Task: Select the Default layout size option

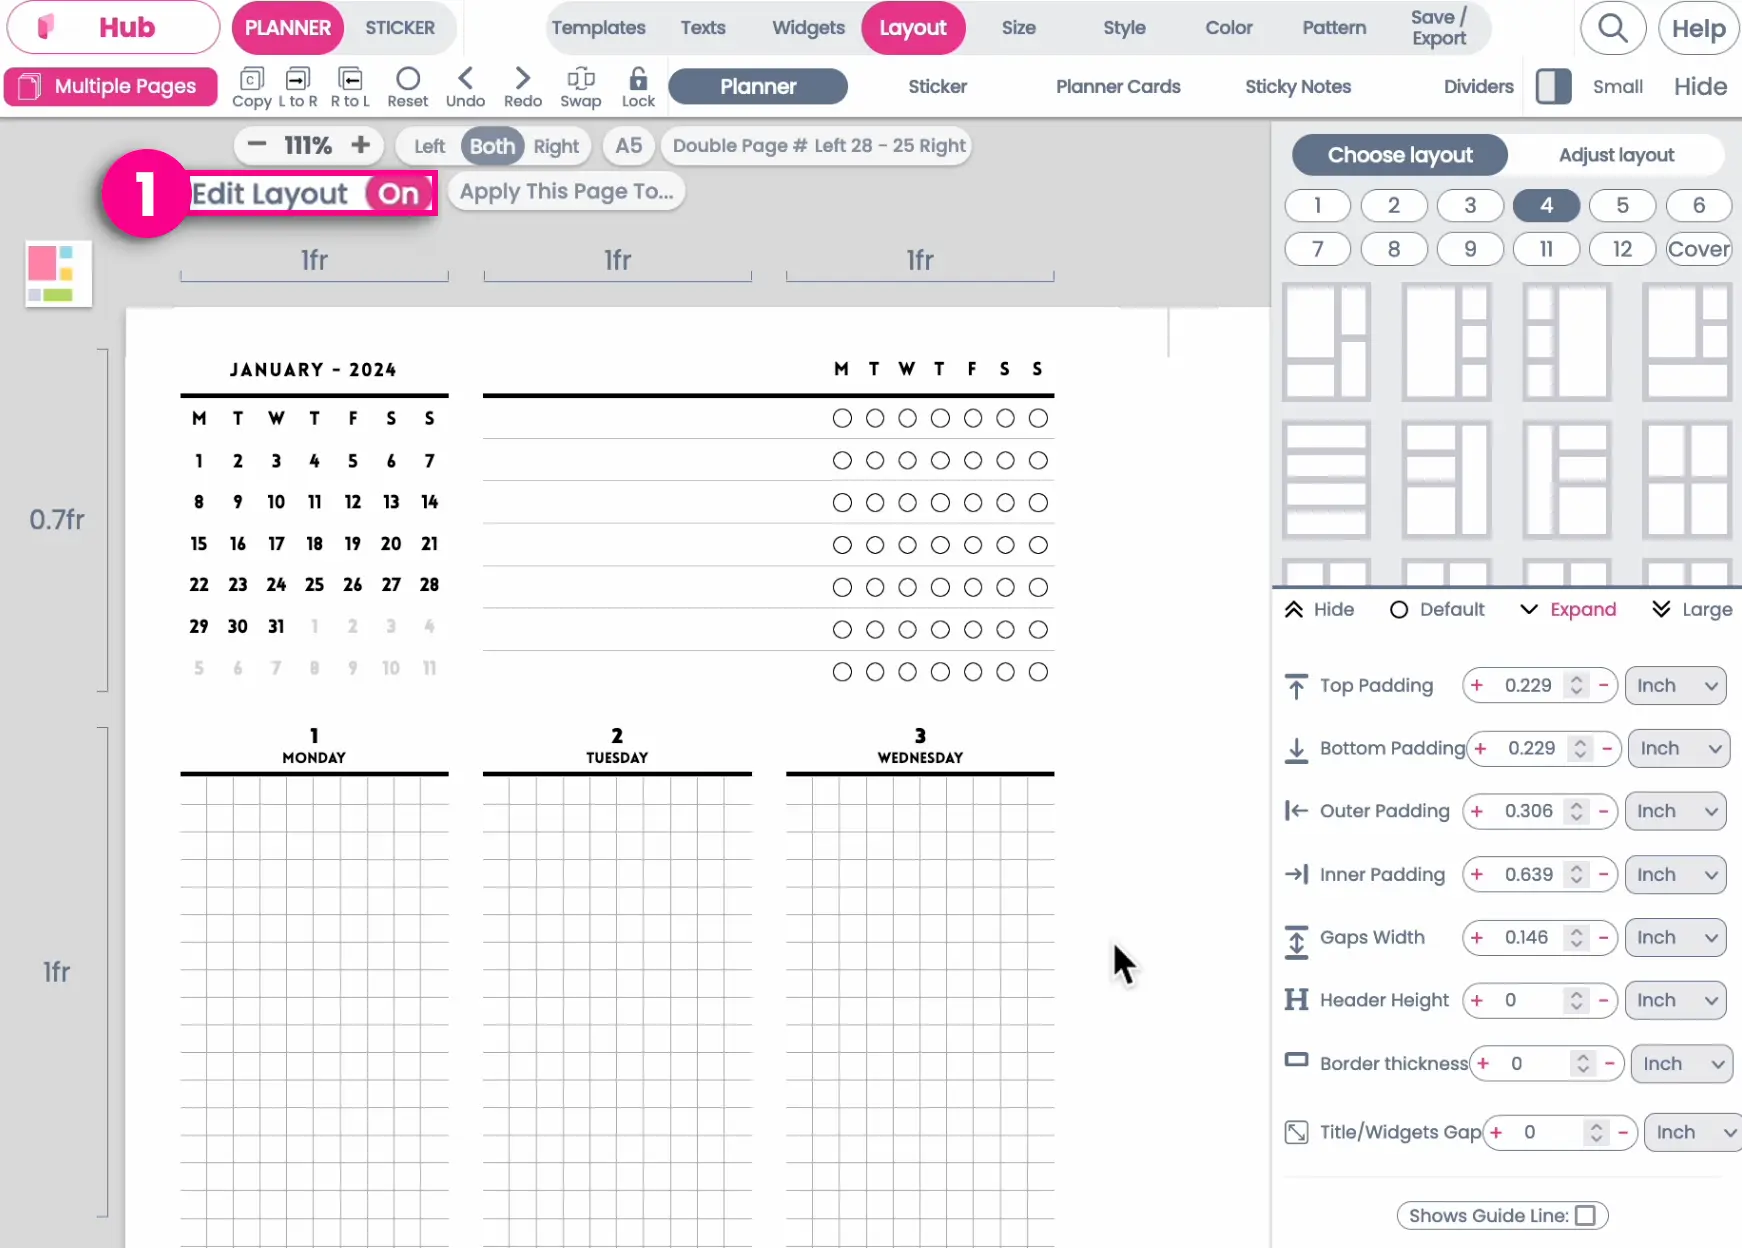Action: [x=1438, y=609]
